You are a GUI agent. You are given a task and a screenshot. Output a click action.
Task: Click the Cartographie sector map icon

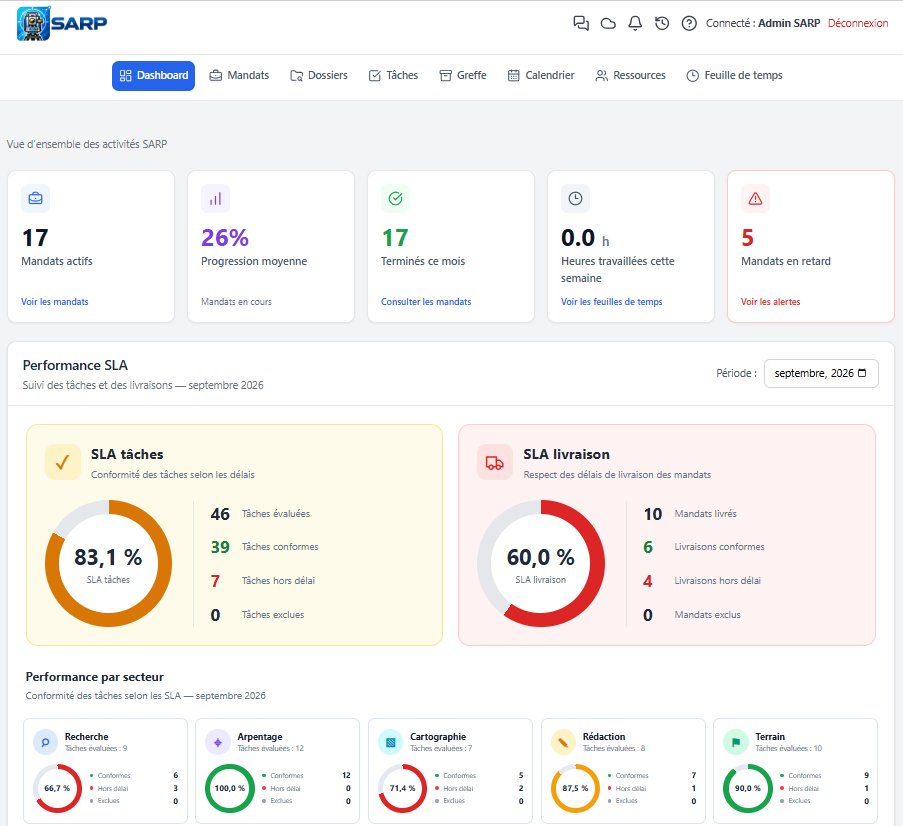tap(390, 742)
